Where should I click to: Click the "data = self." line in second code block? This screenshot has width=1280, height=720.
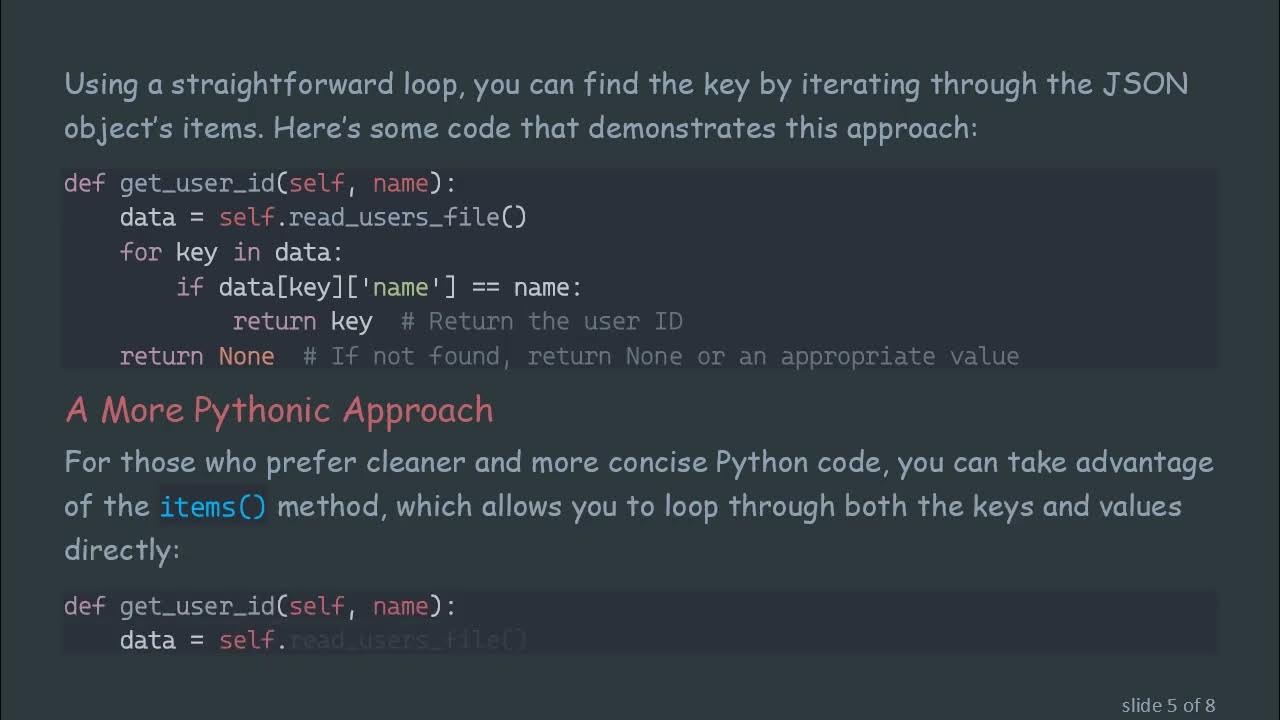203,640
